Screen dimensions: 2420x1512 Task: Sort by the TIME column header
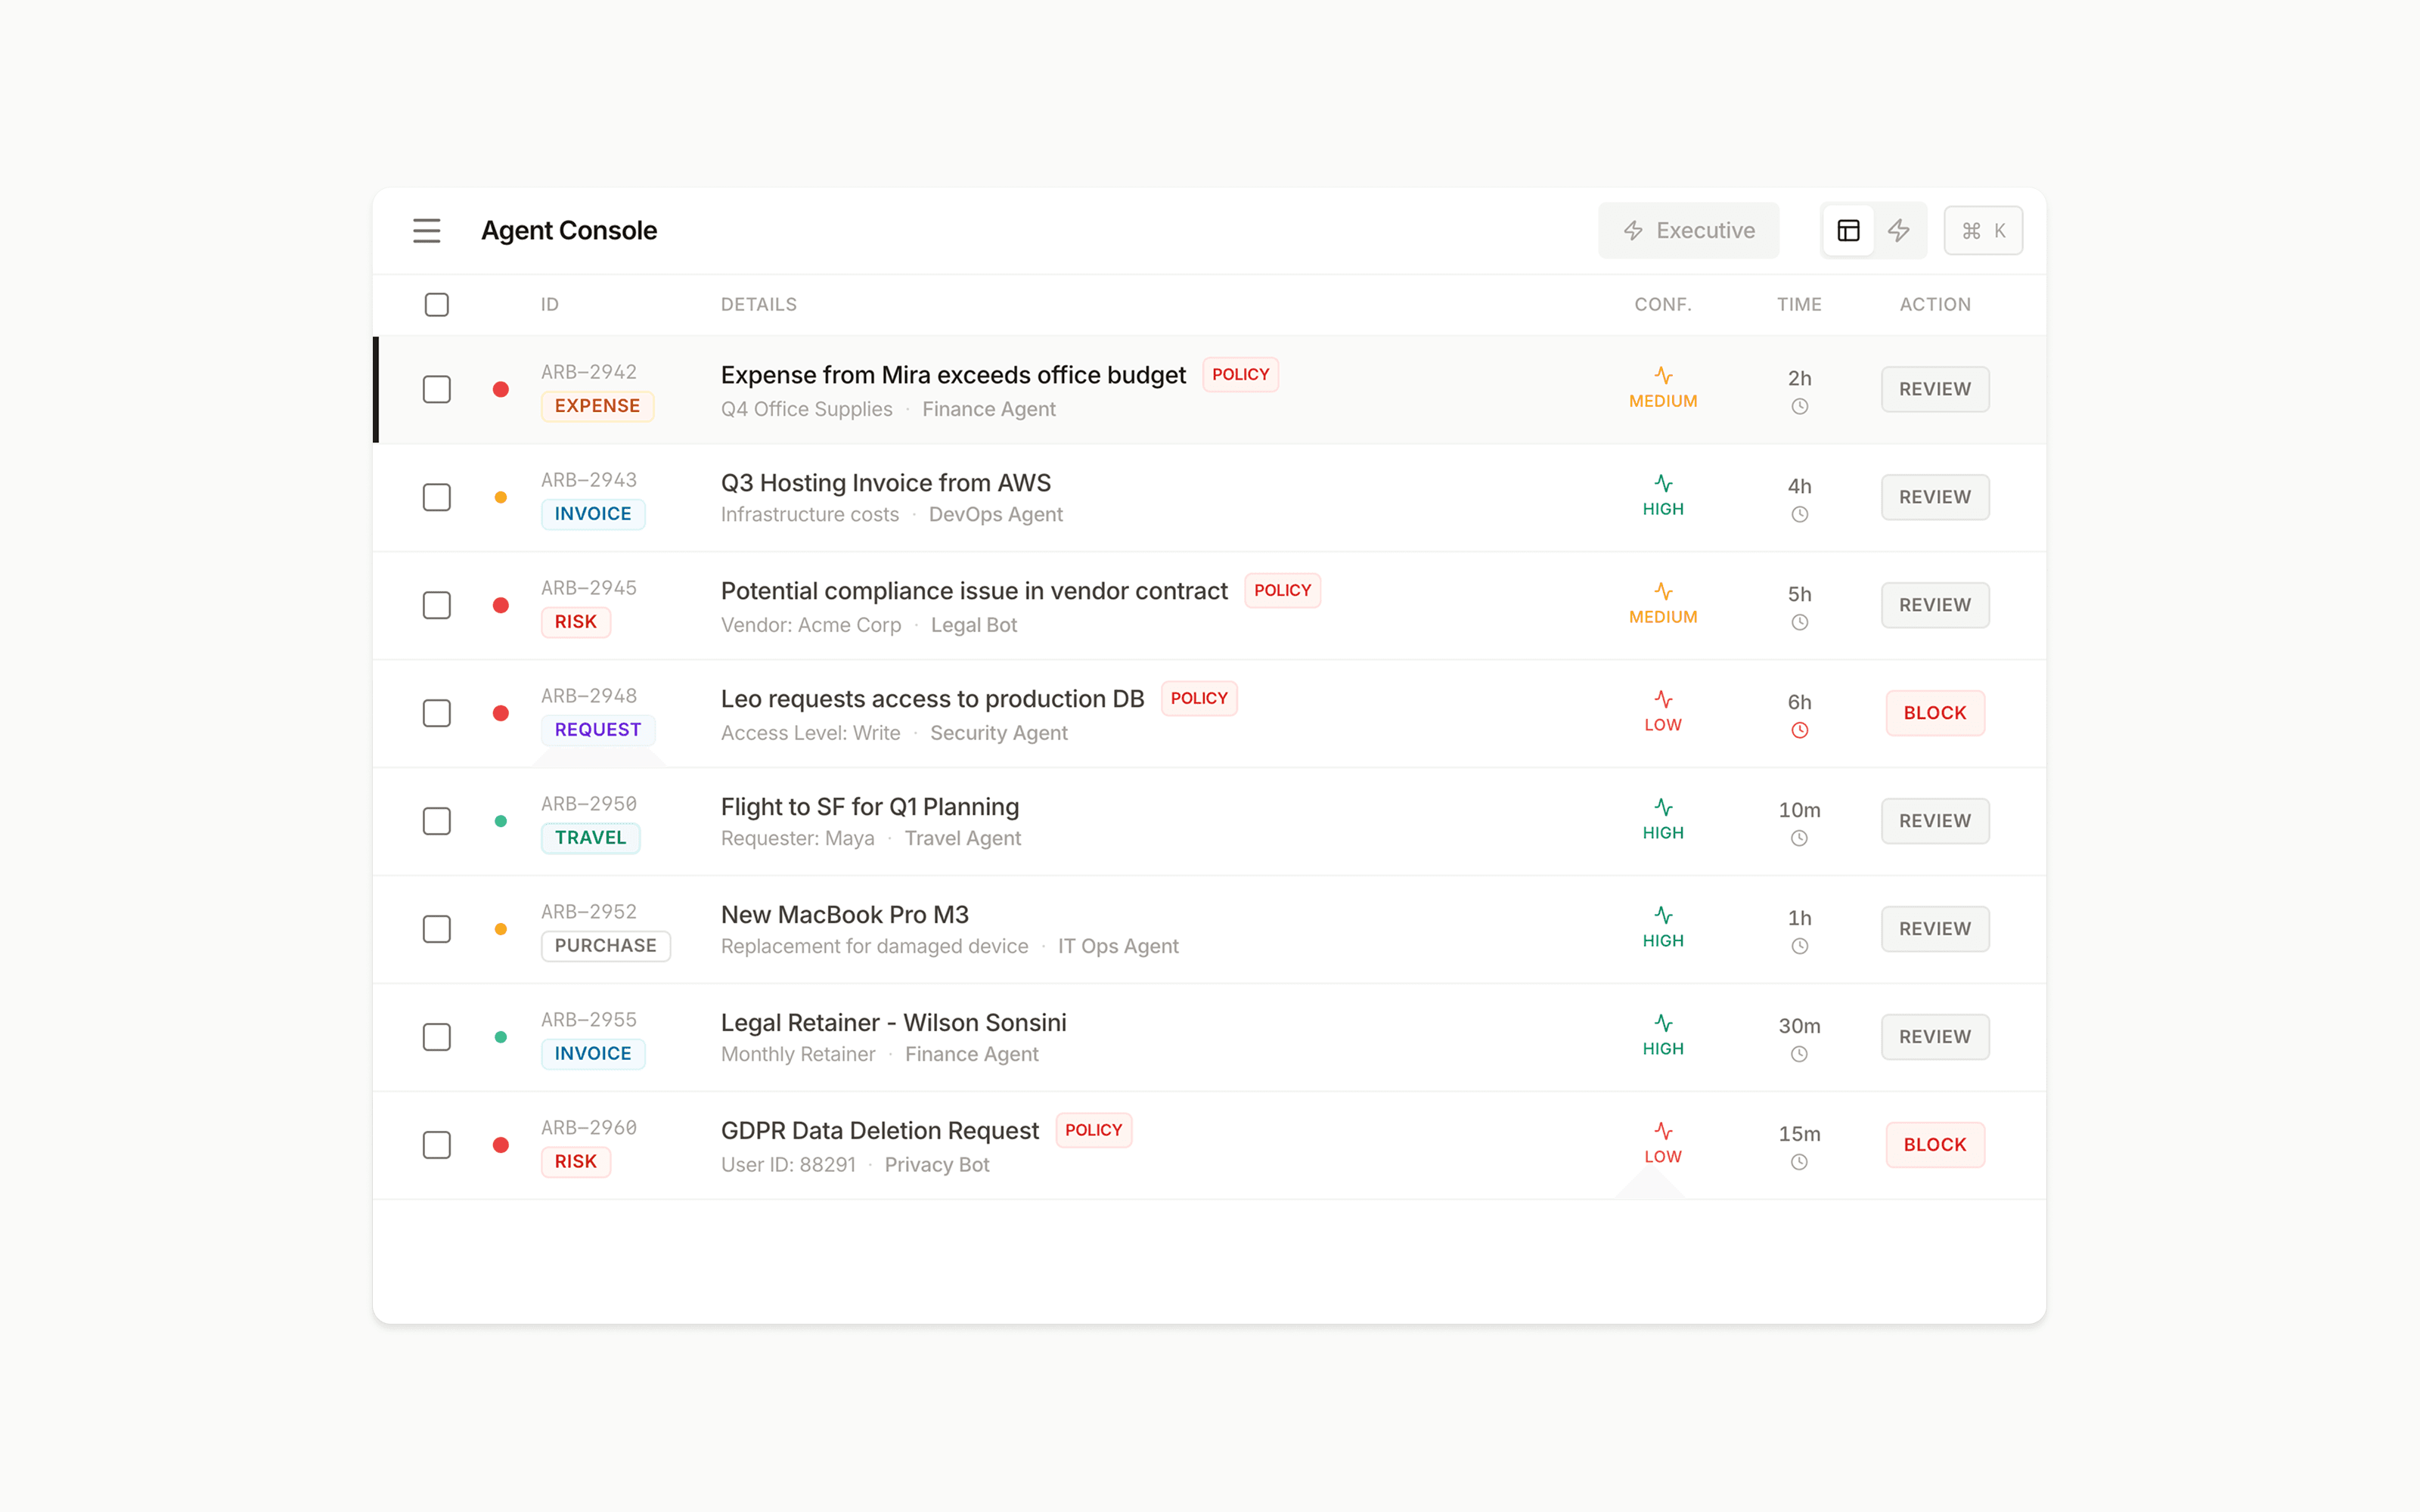(1799, 305)
